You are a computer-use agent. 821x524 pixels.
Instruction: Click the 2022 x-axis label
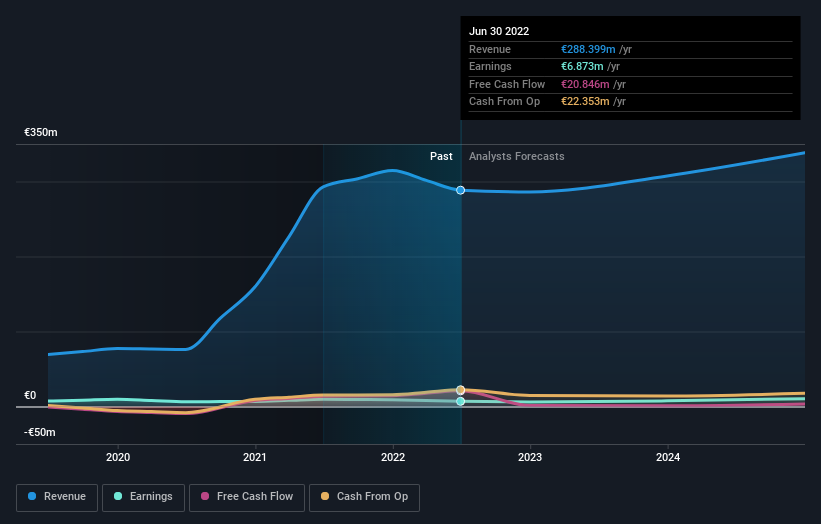tap(393, 458)
